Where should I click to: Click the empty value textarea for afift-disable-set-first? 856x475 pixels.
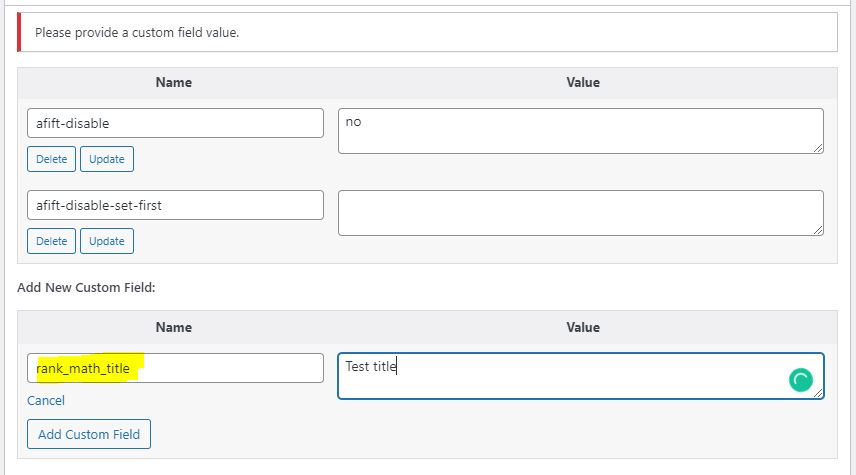581,213
